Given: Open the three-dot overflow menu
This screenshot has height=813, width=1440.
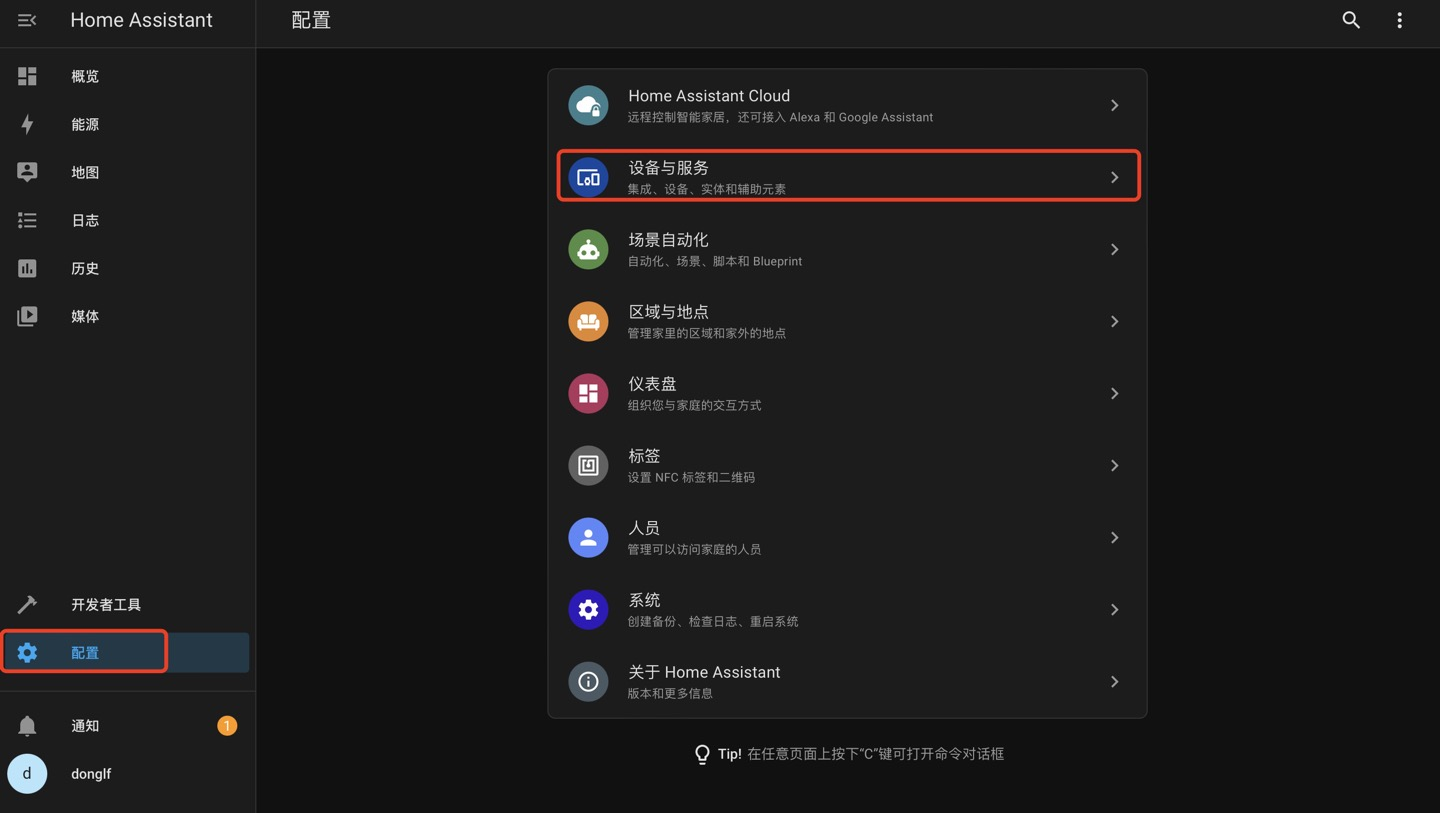Looking at the screenshot, I should 1399,20.
